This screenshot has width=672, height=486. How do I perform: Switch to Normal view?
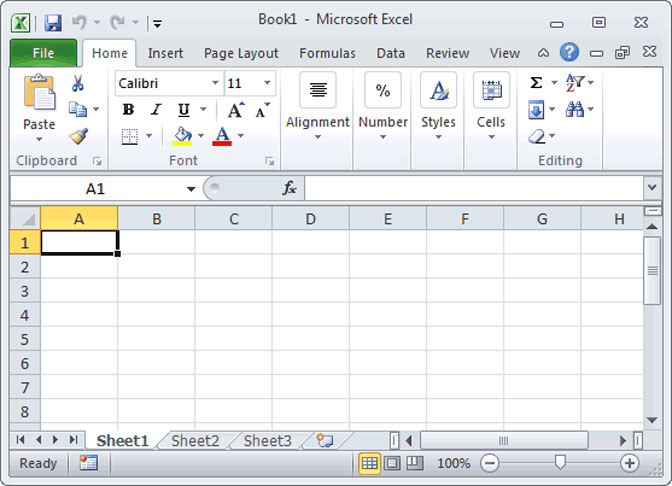click(x=369, y=463)
